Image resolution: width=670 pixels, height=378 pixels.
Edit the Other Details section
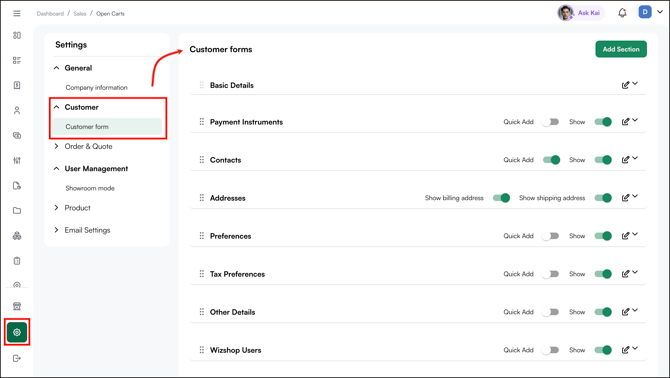(x=625, y=312)
